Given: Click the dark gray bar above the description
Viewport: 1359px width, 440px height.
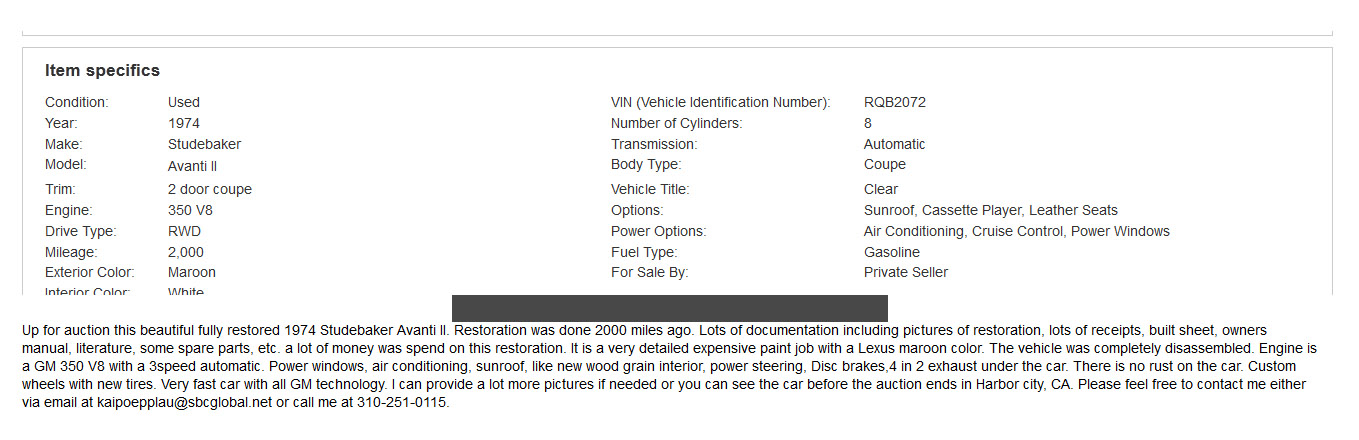Looking at the screenshot, I should (x=669, y=308).
